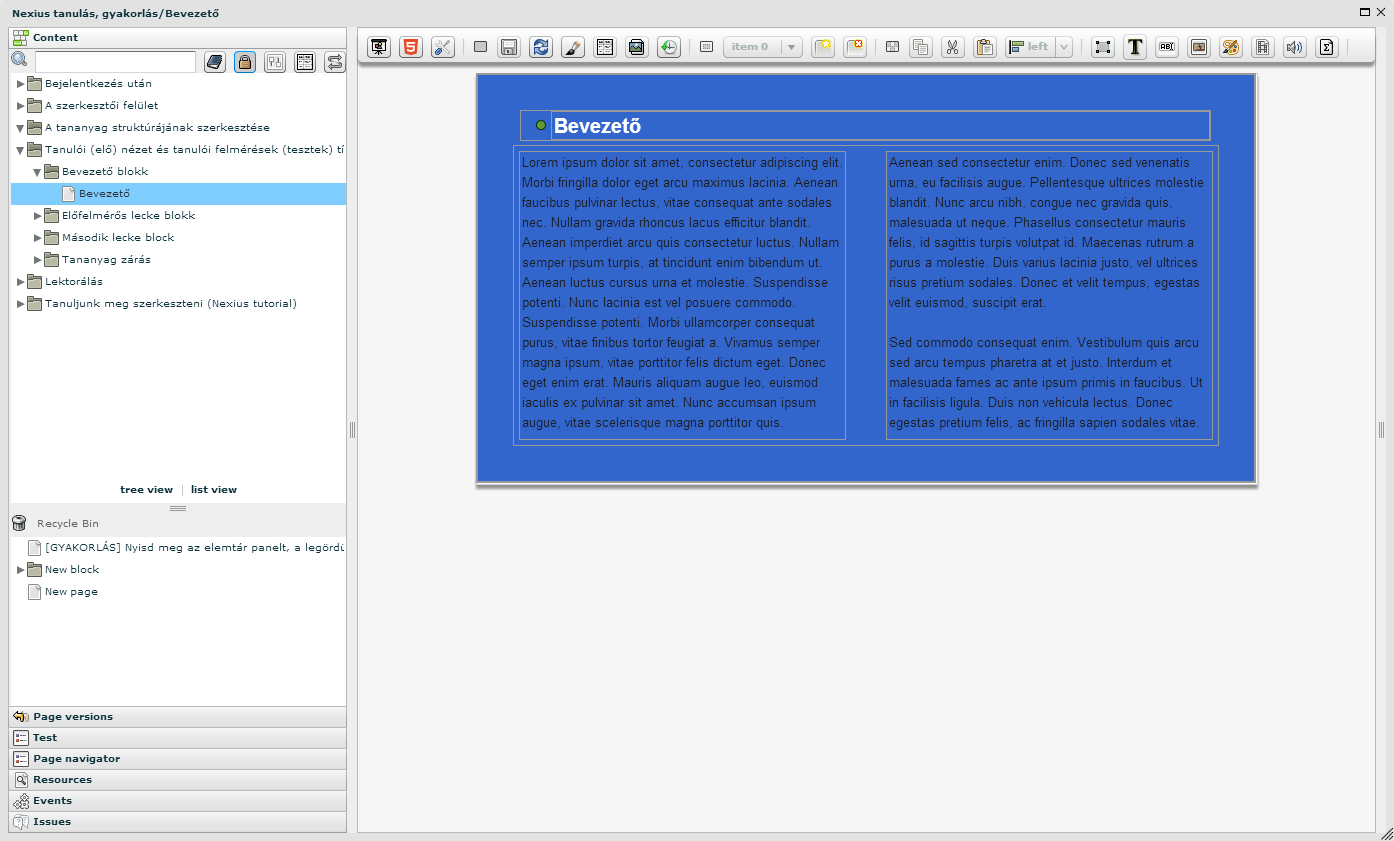Switch to list view

214,490
